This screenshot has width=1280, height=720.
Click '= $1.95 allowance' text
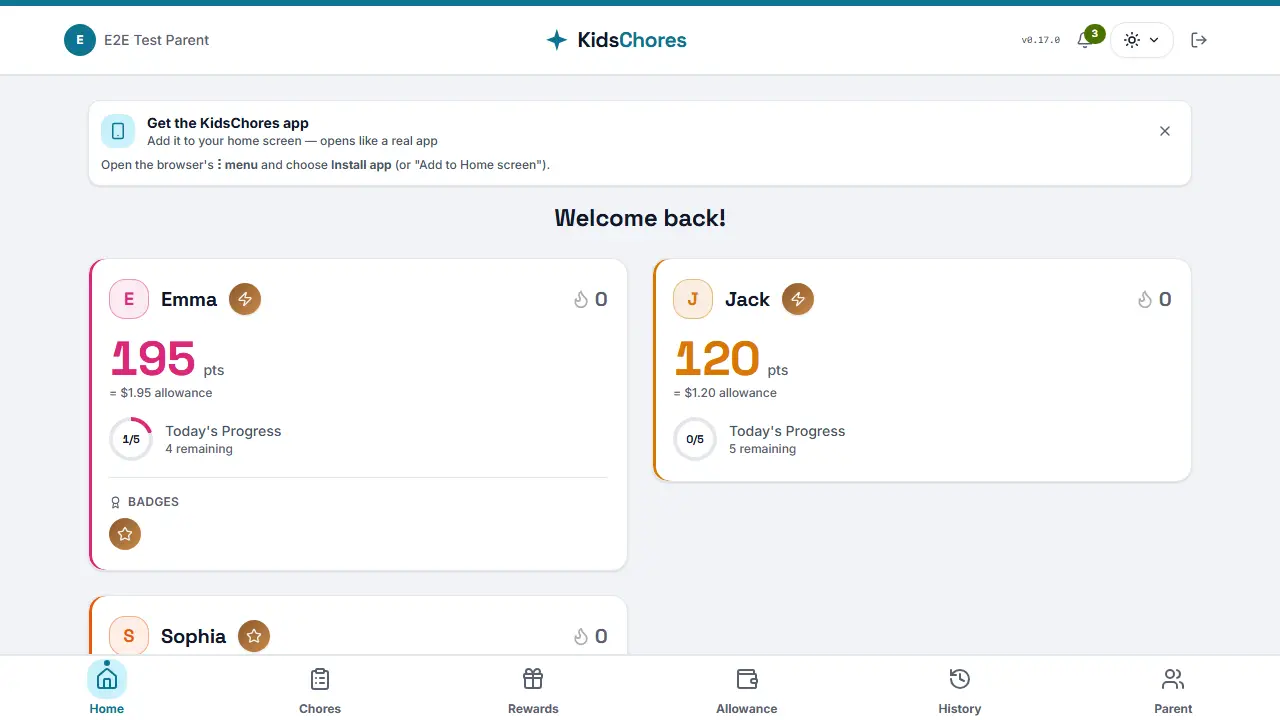161,393
